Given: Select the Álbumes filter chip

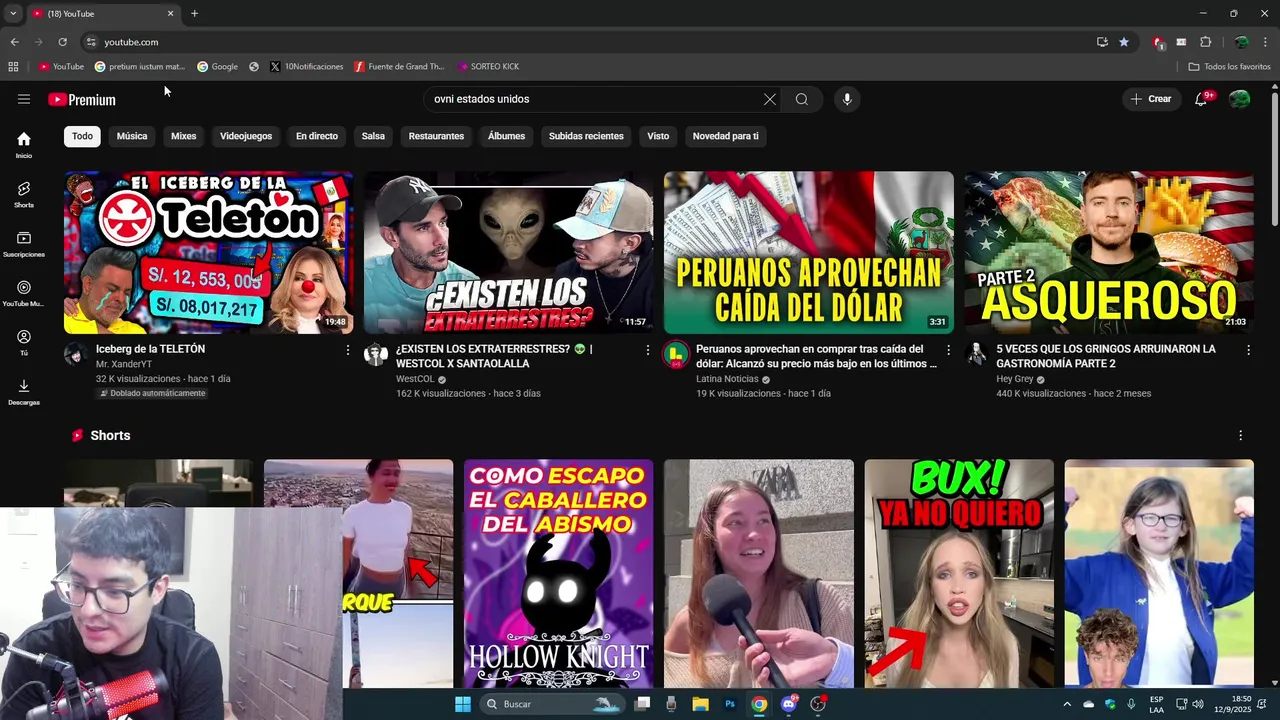Looking at the screenshot, I should 506,136.
